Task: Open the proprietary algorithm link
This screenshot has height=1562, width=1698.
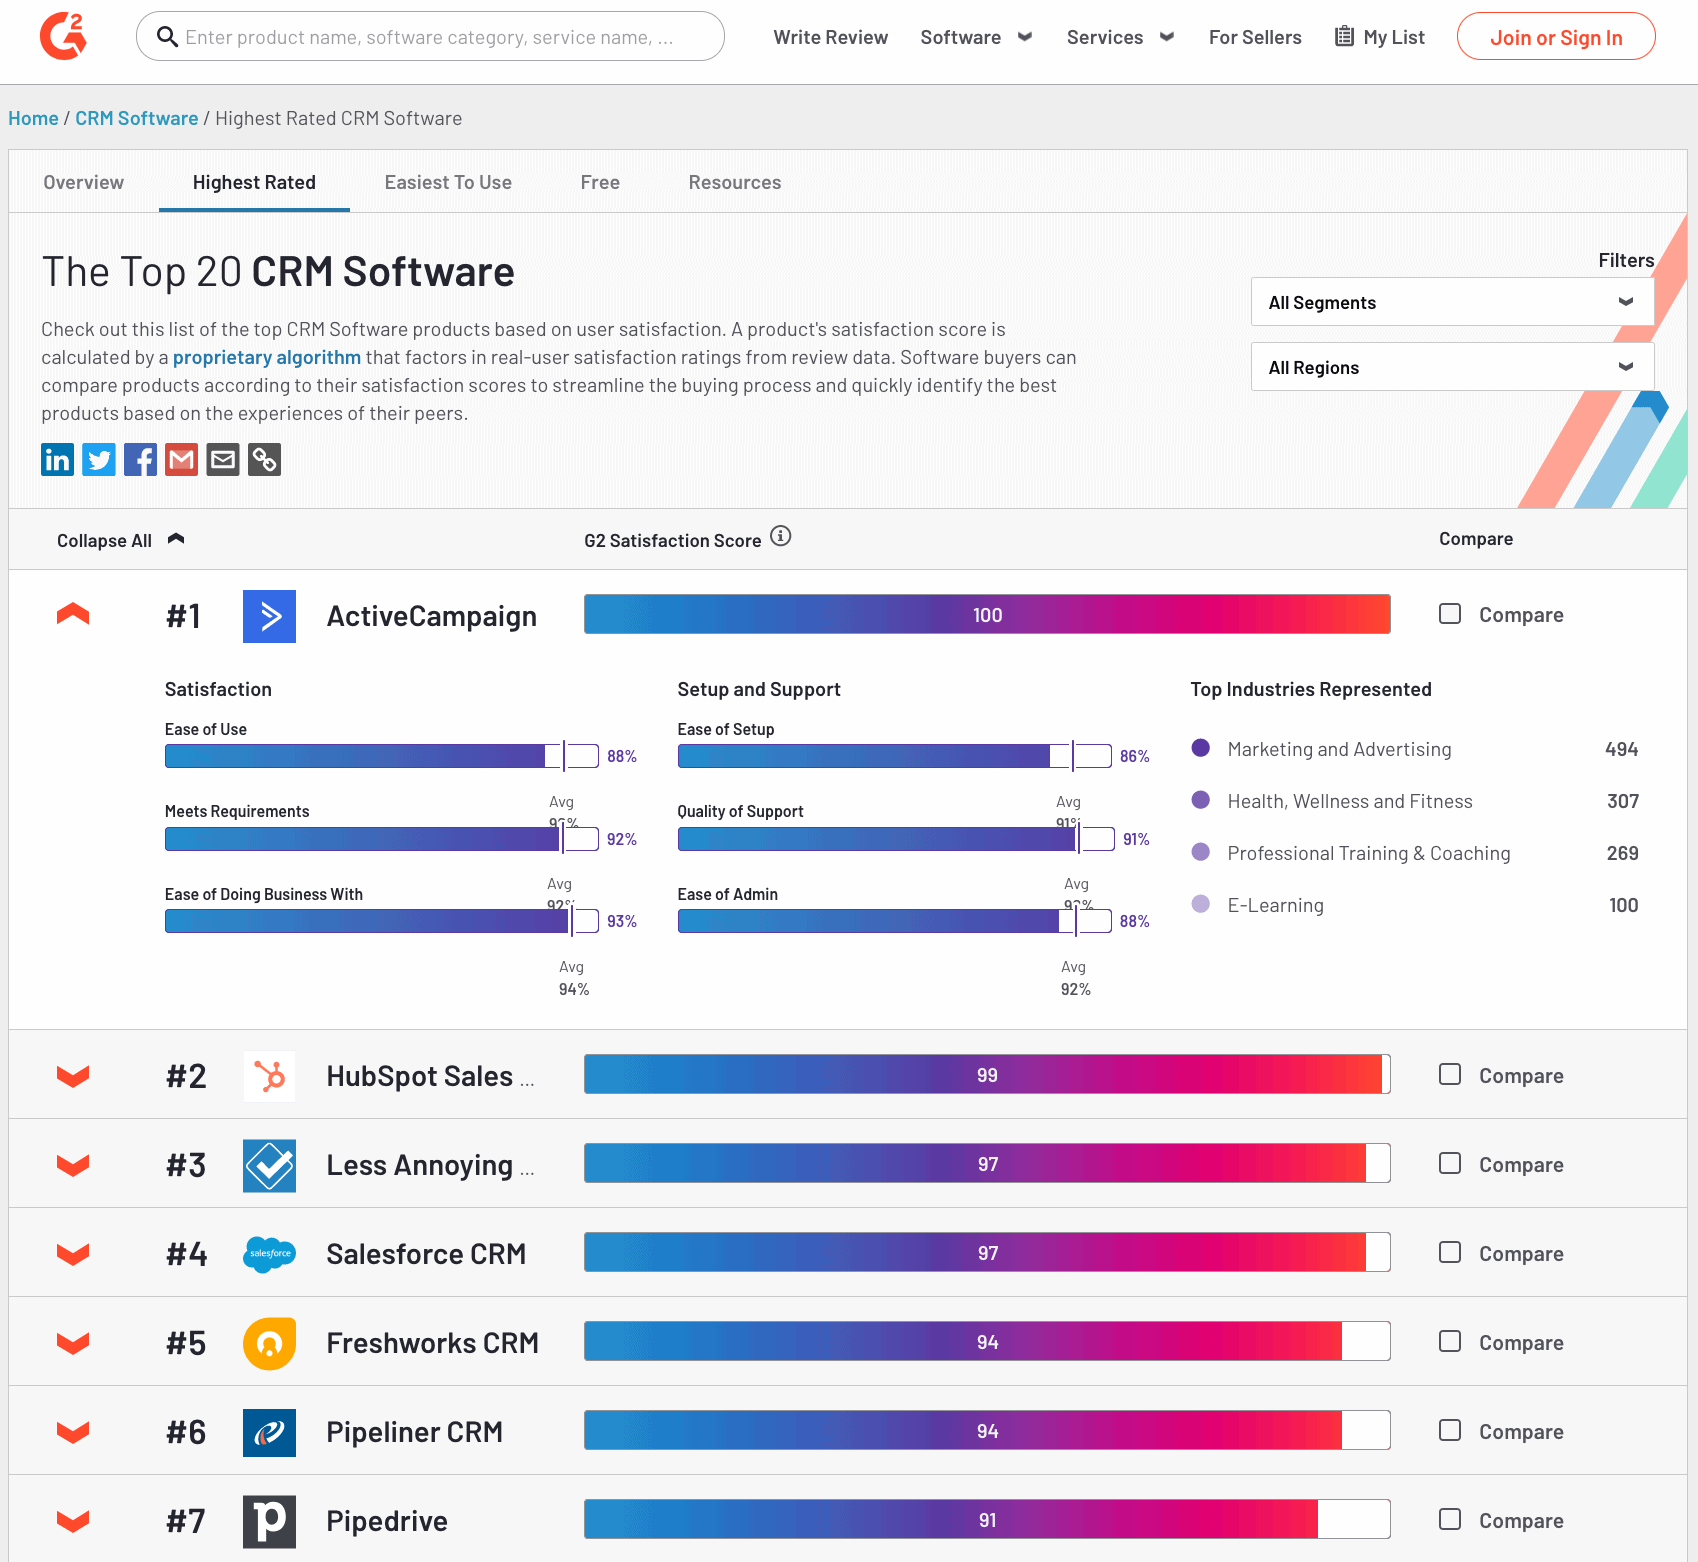Action: click(x=266, y=356)
